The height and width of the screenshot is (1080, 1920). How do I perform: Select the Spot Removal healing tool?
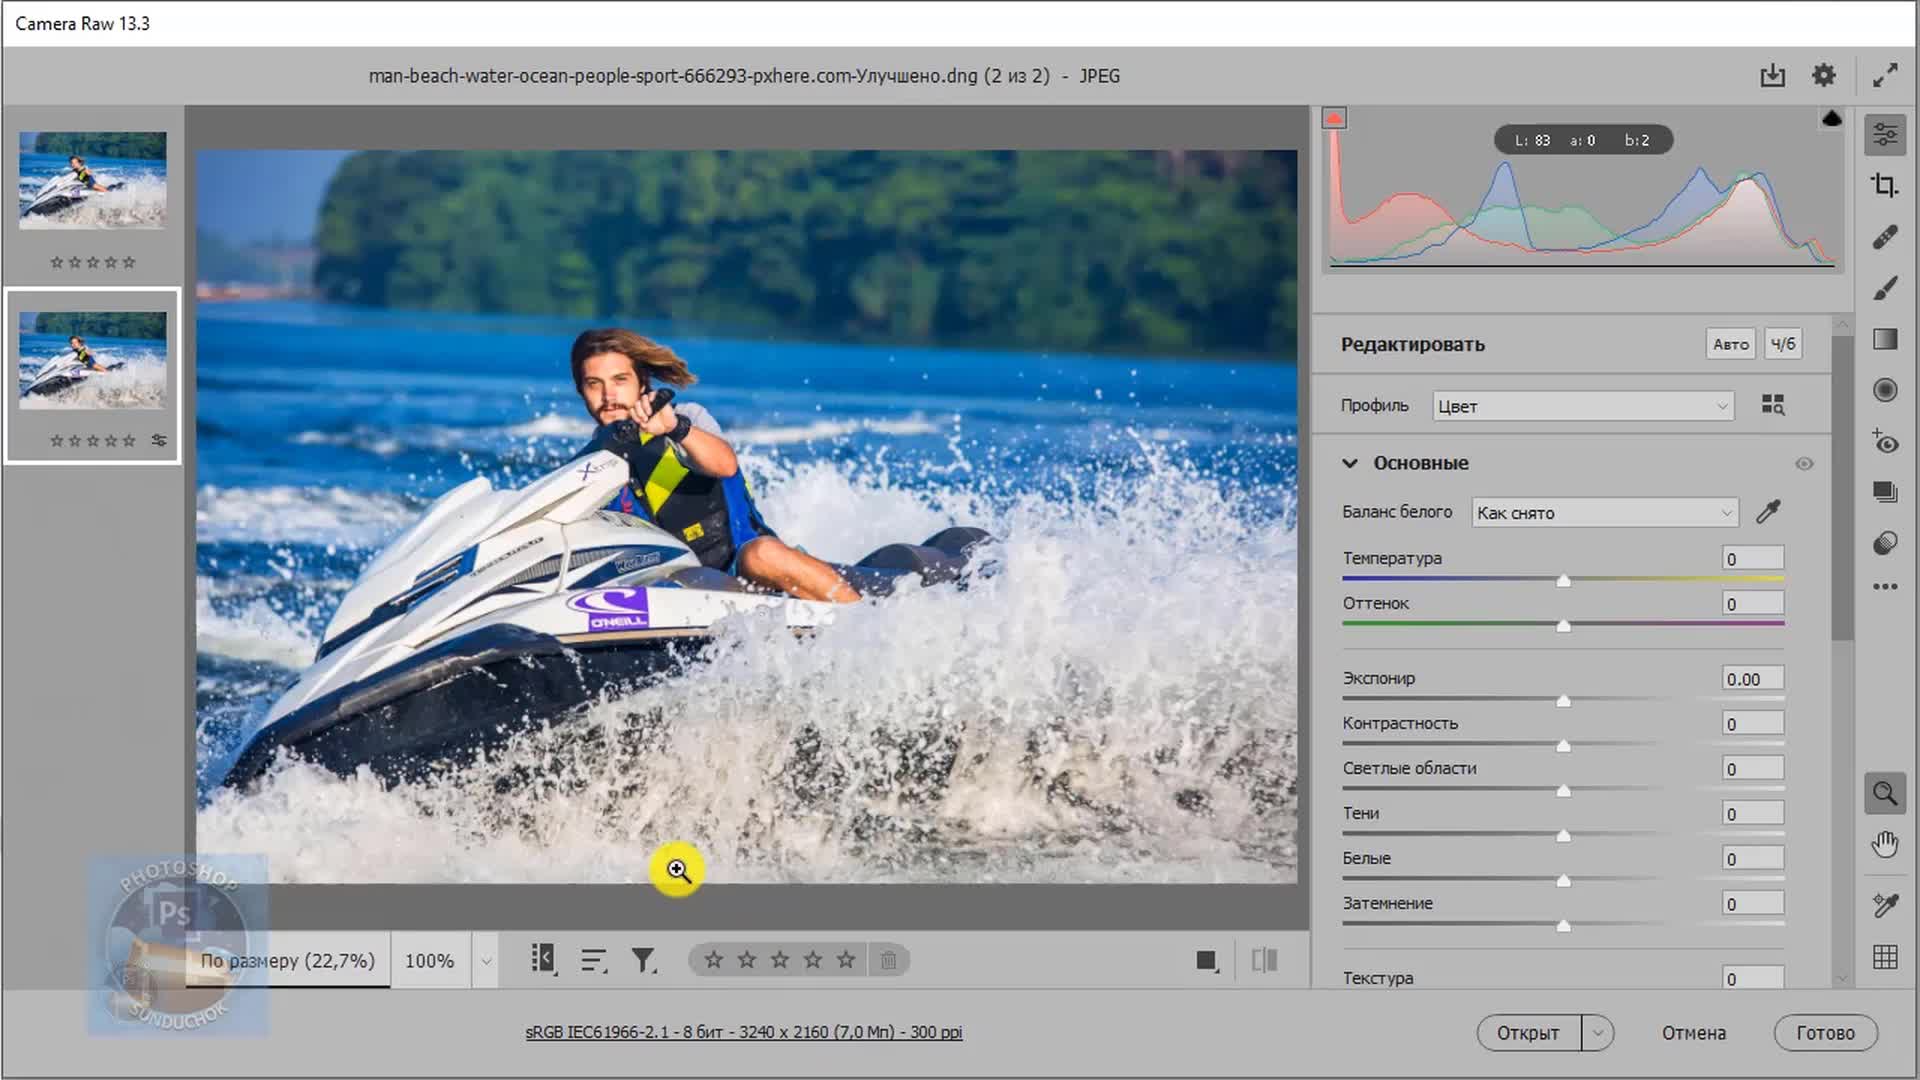[x=1884, y=237]
